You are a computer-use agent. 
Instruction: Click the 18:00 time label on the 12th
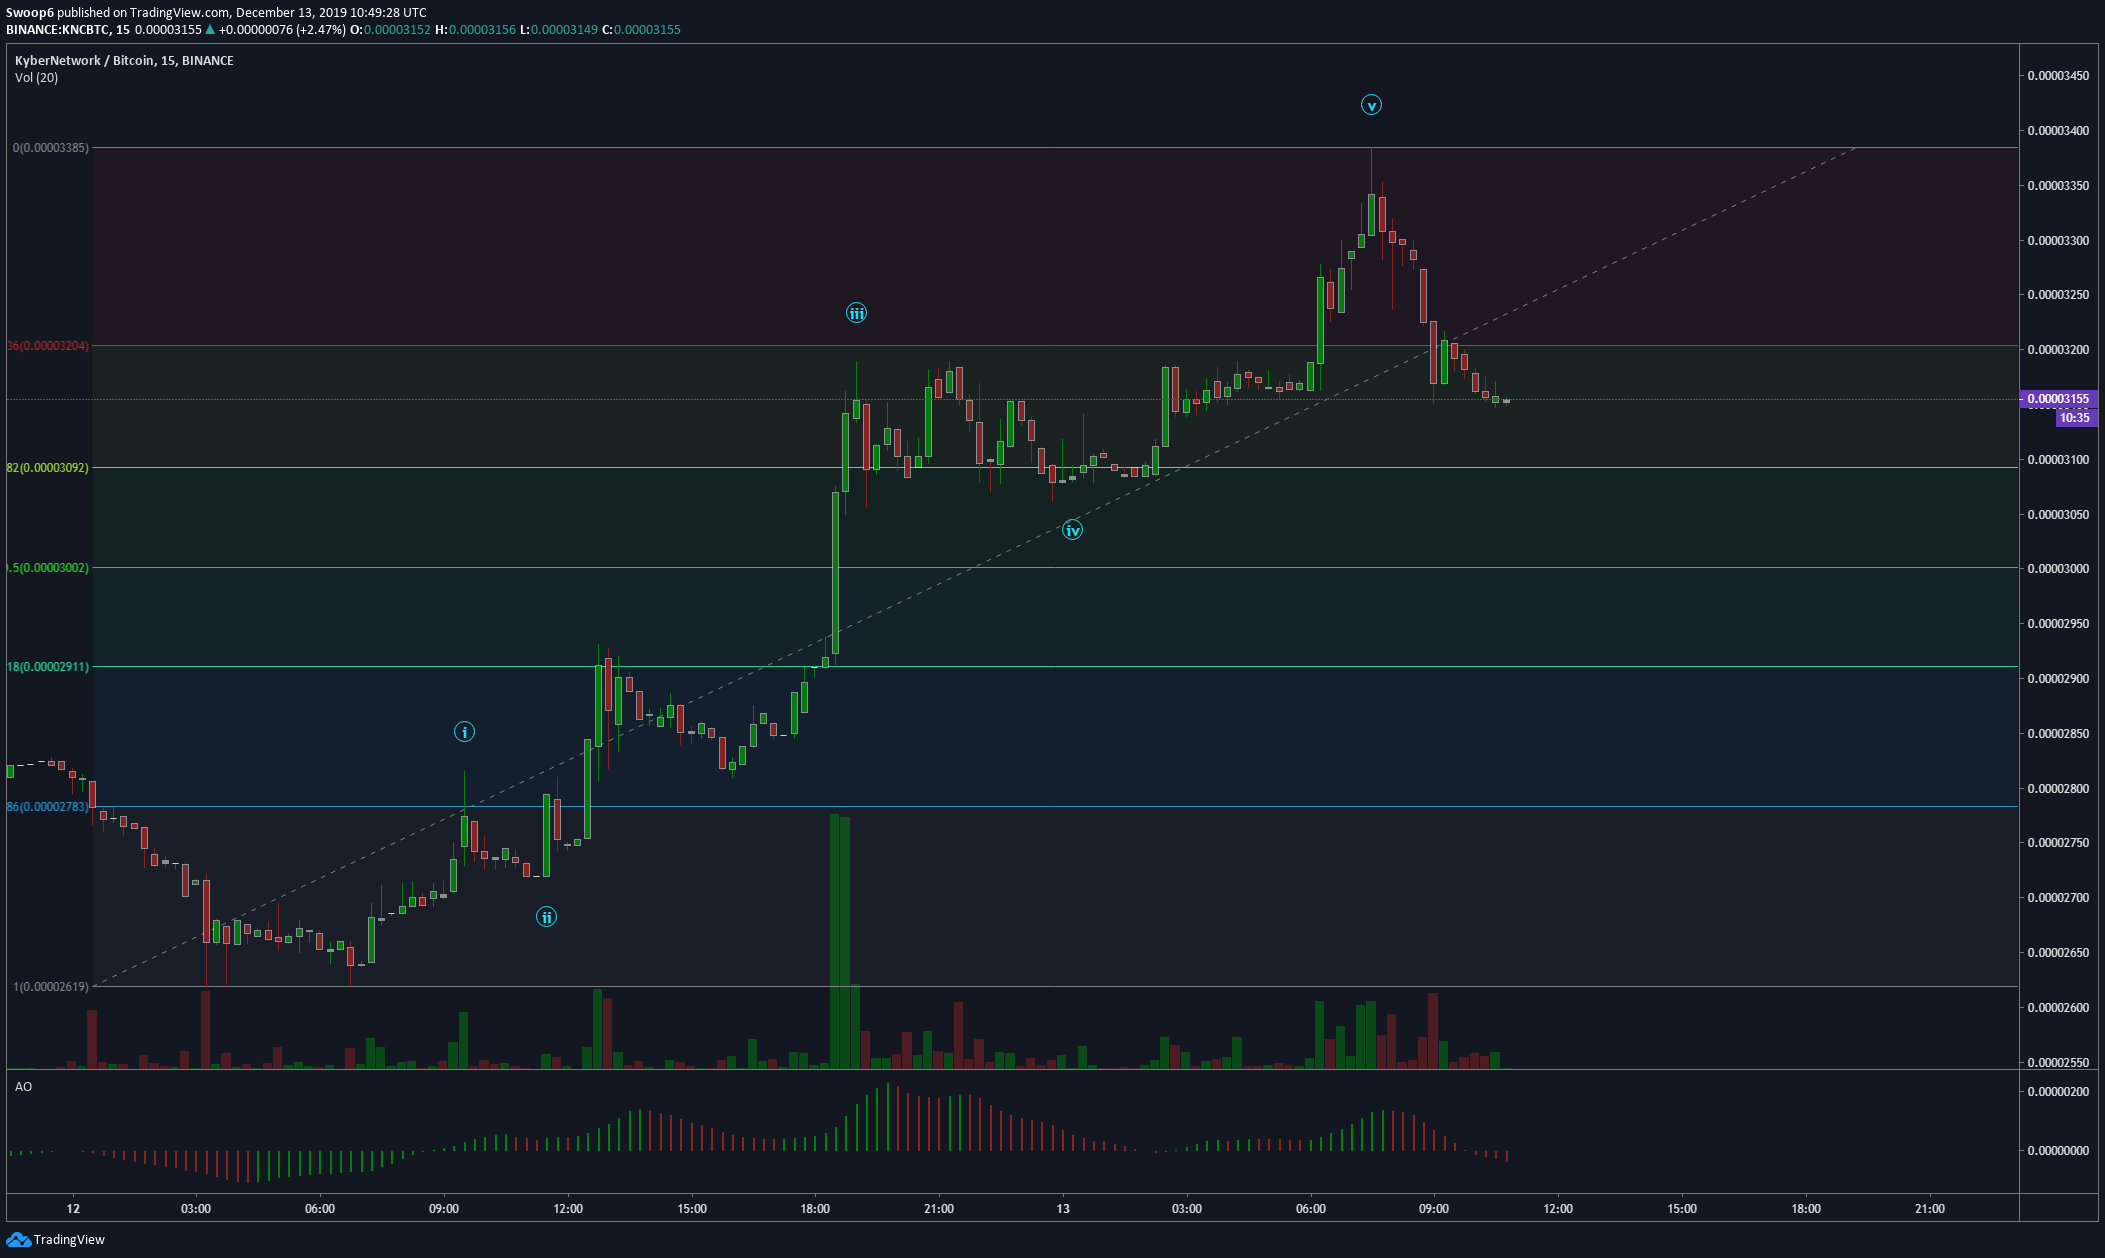[x=815, y=1209]
